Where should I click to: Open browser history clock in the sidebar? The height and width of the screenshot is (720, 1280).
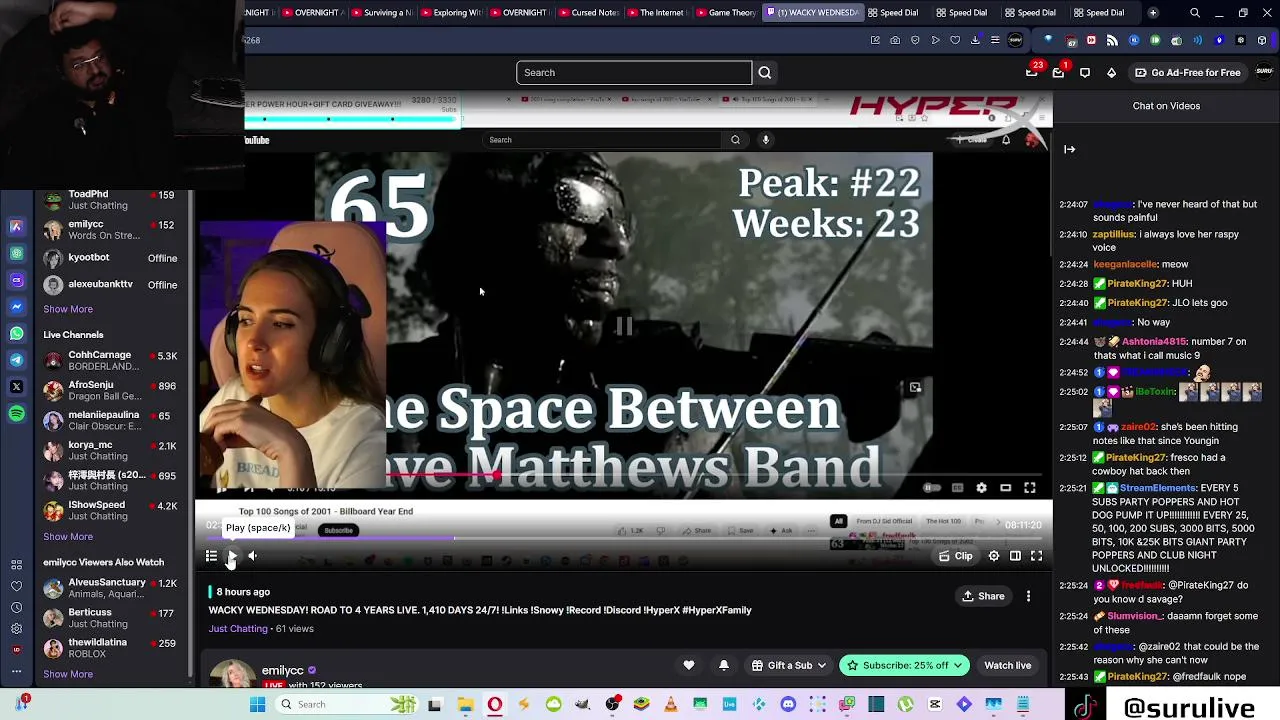pos(17,607)
